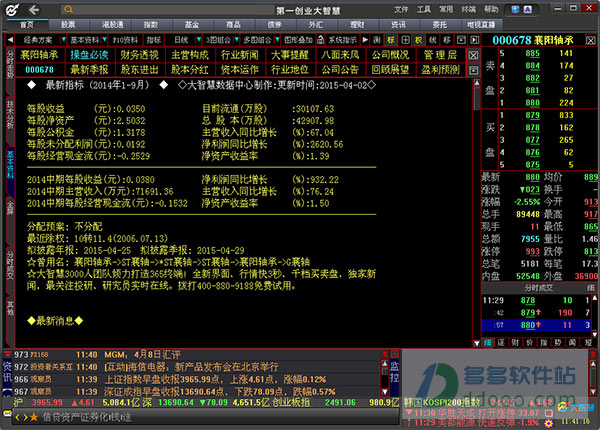Switch to the 沪股通 tab
Image resolution: width=600 pixels, height=430 pixels.
tap(112, 25)
